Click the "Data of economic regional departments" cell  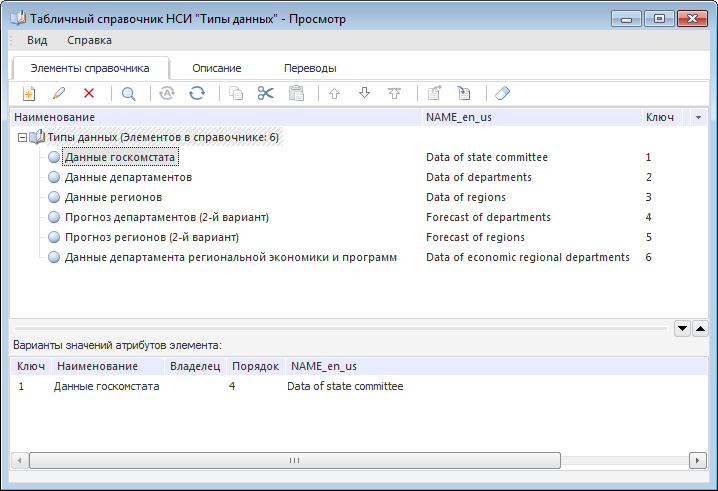pyautogui.click(x=528, y=257)
